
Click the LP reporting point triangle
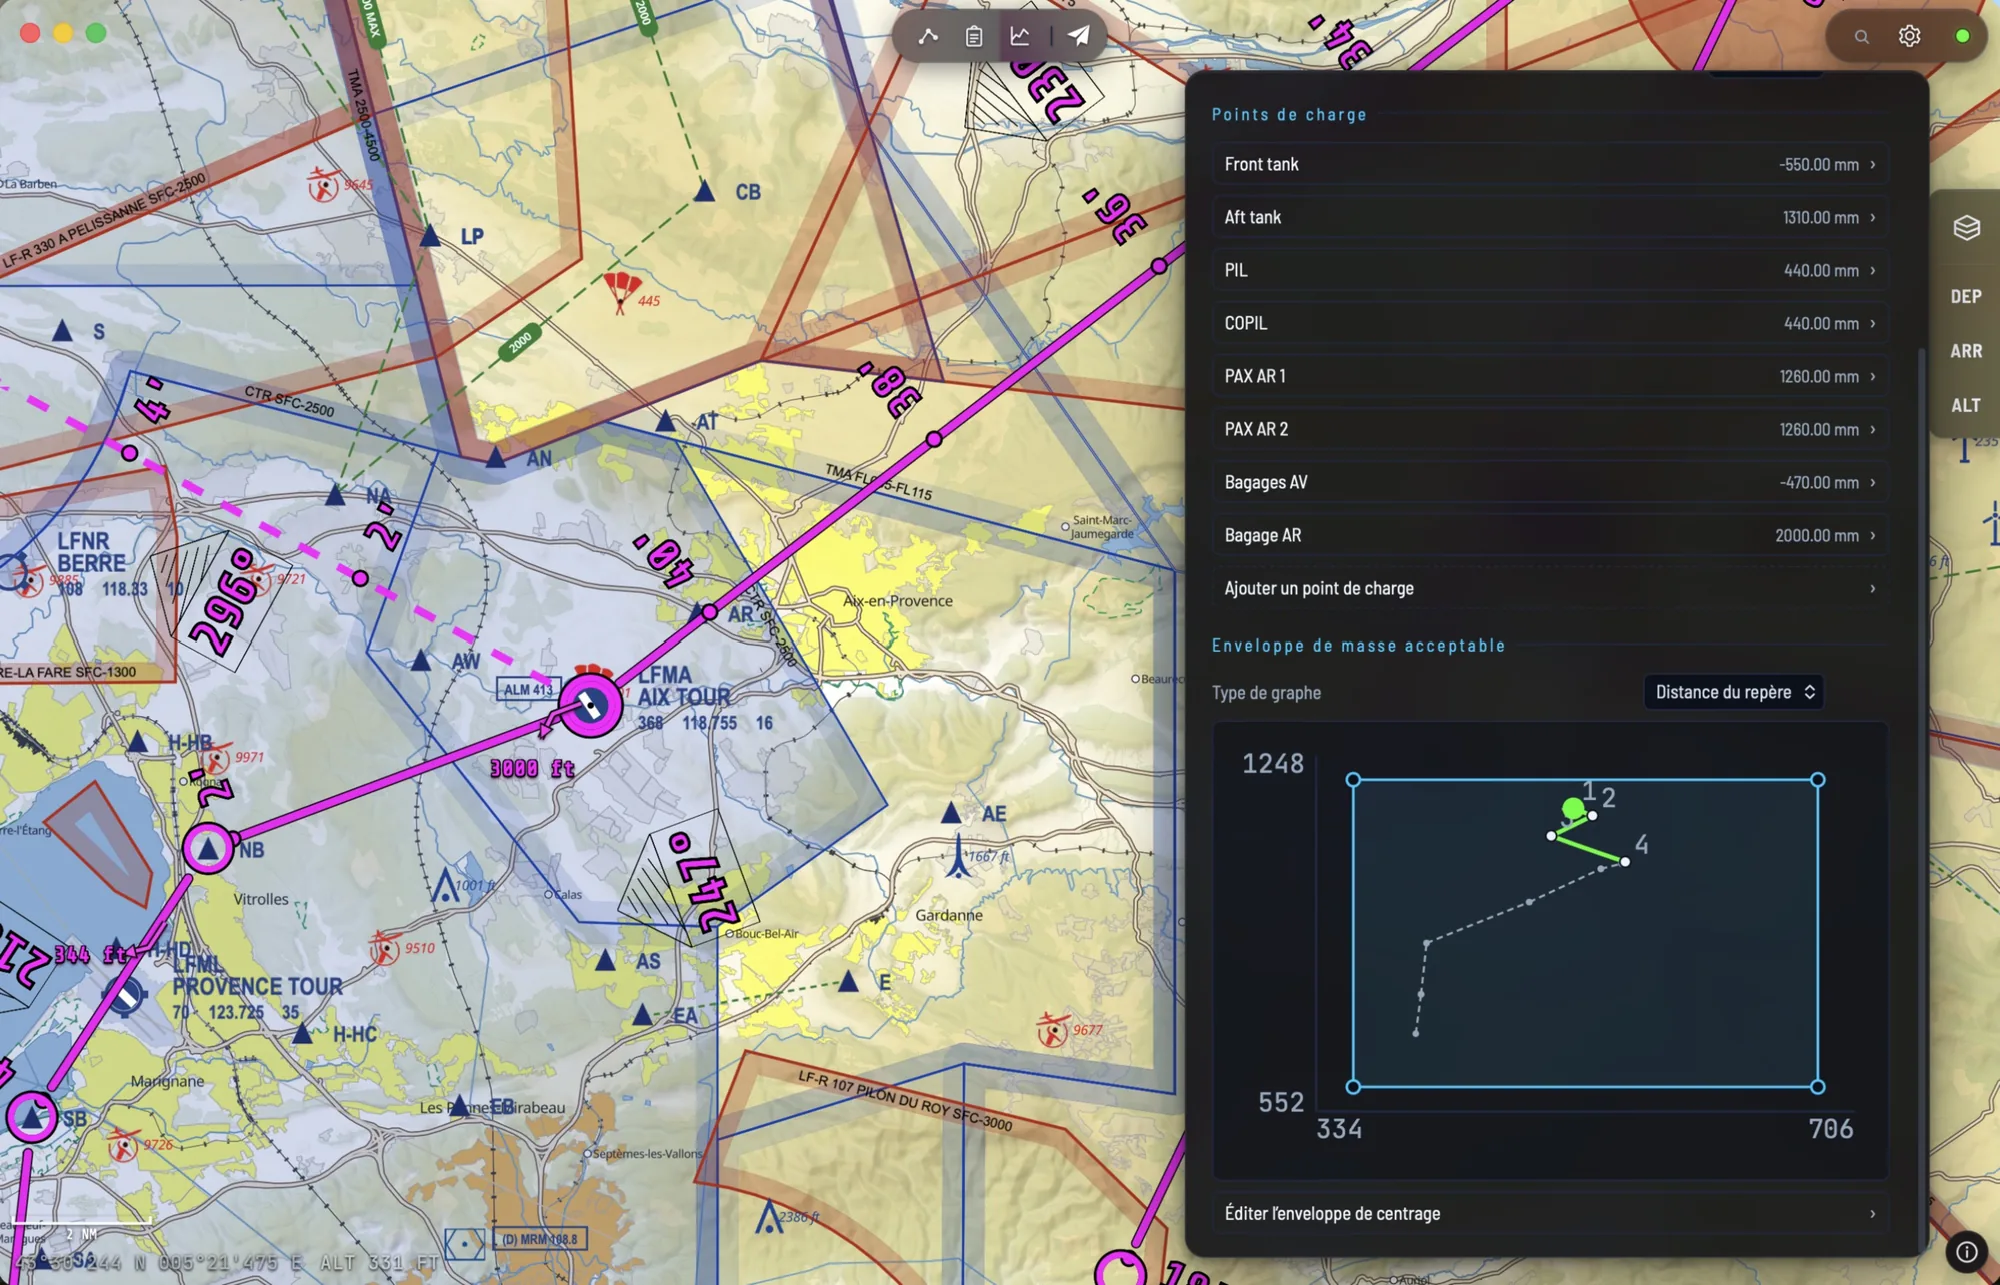pyautogui.click(x=430, y=236)
